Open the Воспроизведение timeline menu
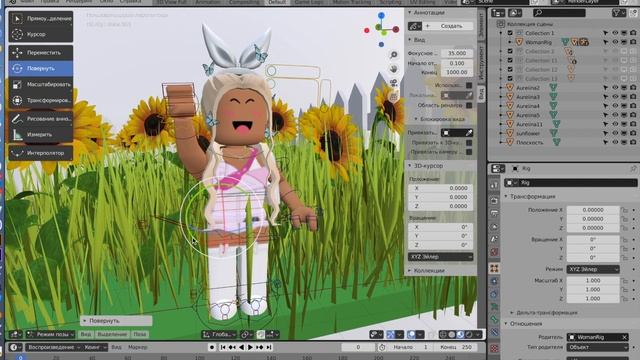Screen dimensions: 640x360 (x=53, y=347)
